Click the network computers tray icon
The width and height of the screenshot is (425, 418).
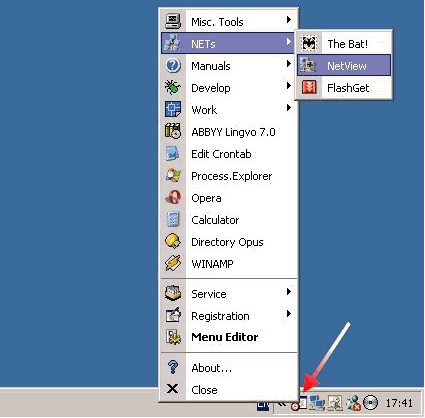pos(317,403)
